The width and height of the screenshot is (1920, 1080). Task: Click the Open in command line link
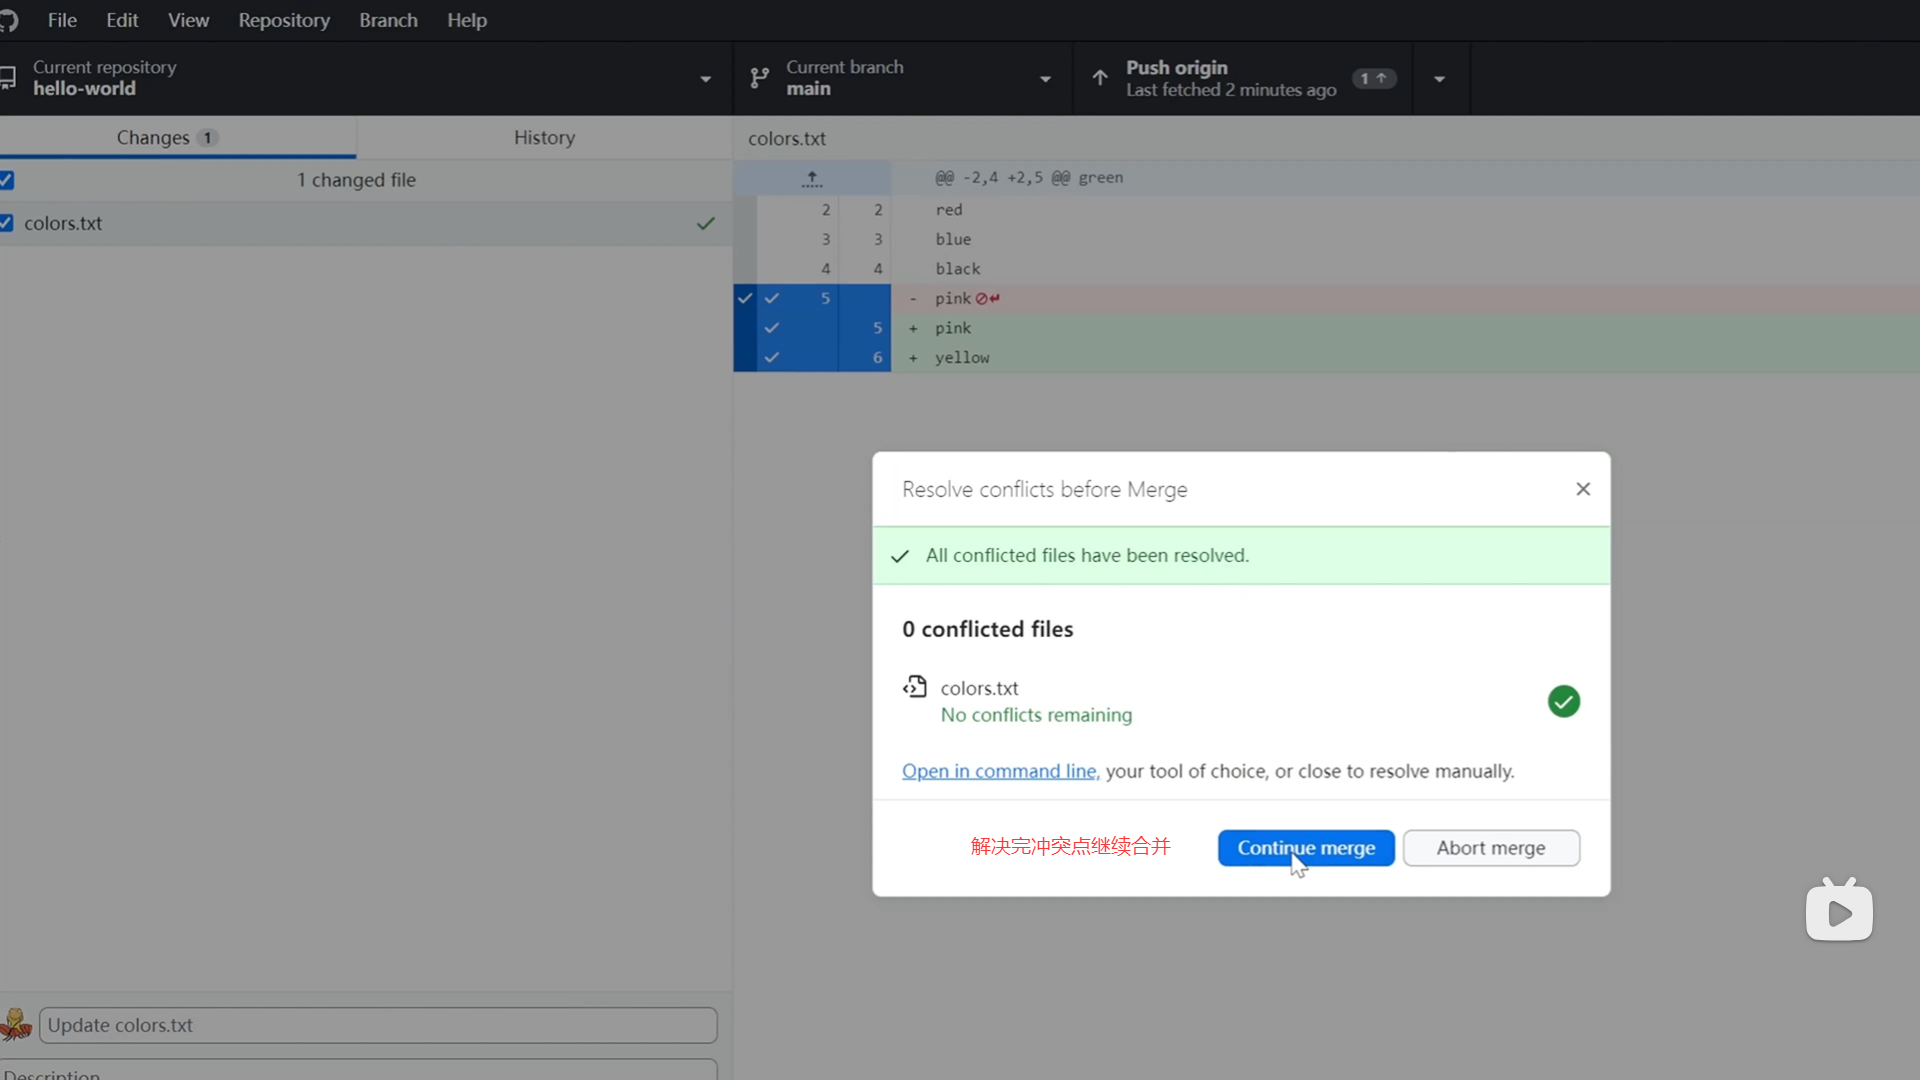point(1000,771)
